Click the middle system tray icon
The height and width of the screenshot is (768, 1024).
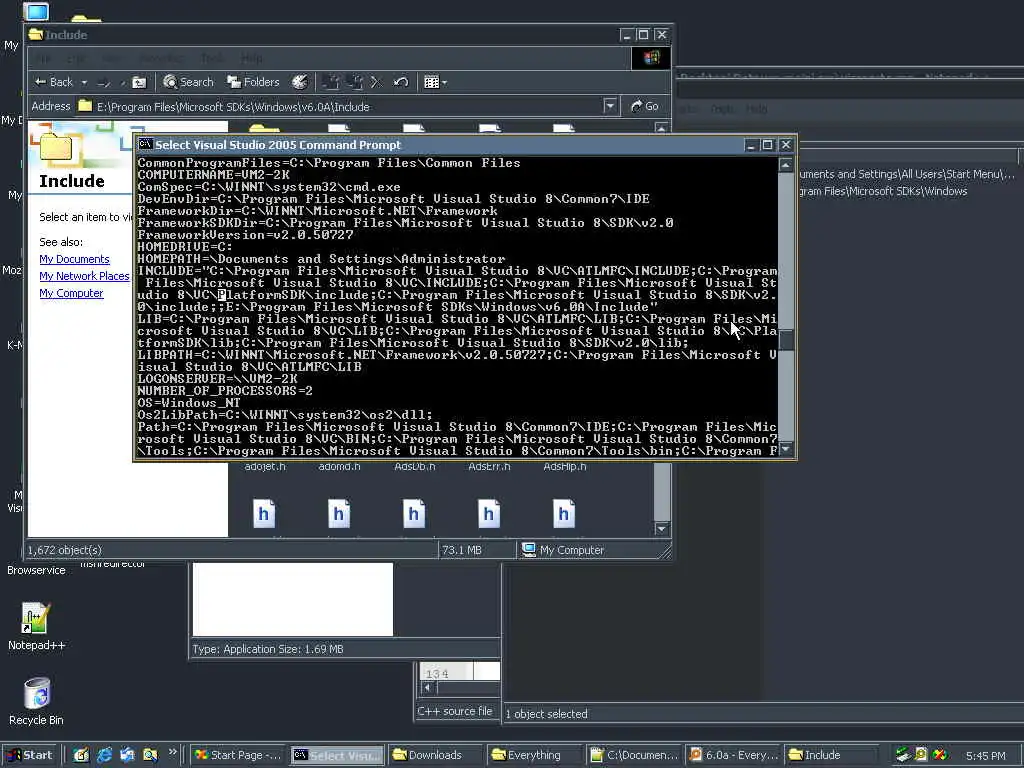coord(921,755)
